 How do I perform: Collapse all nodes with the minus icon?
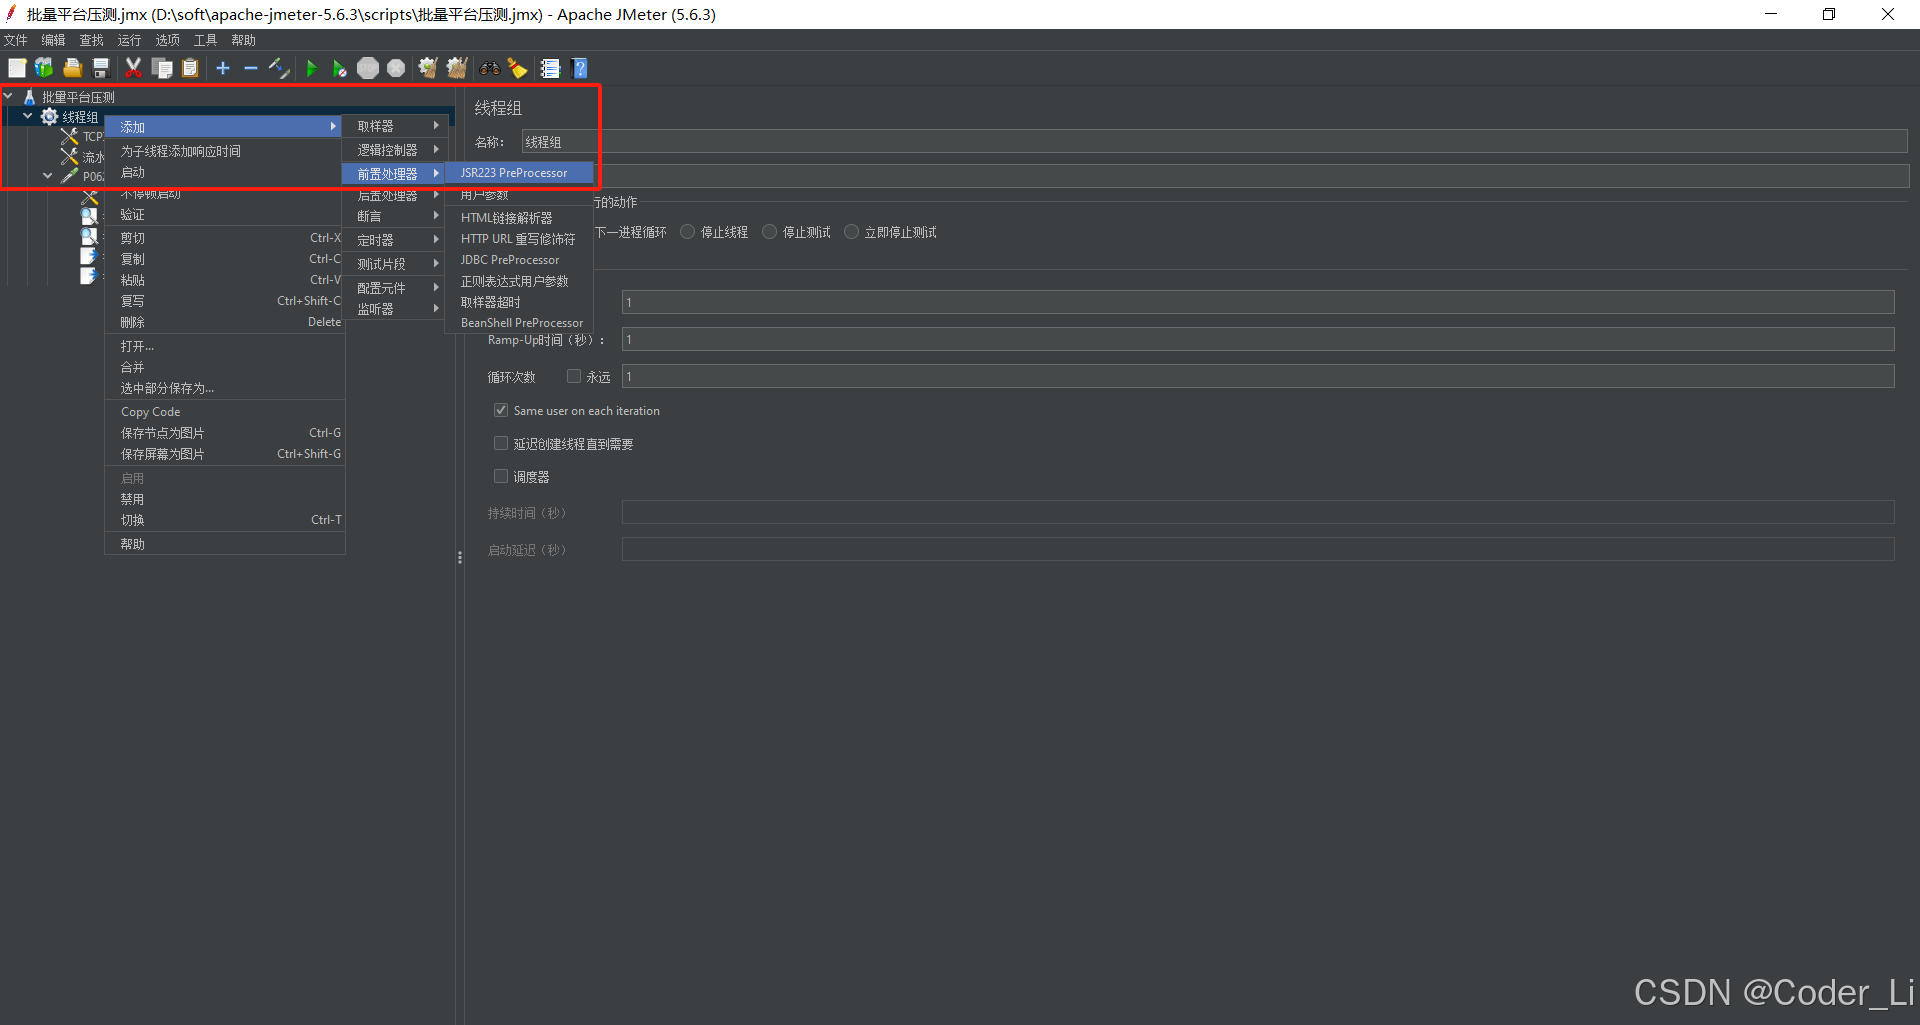point(251,68)
